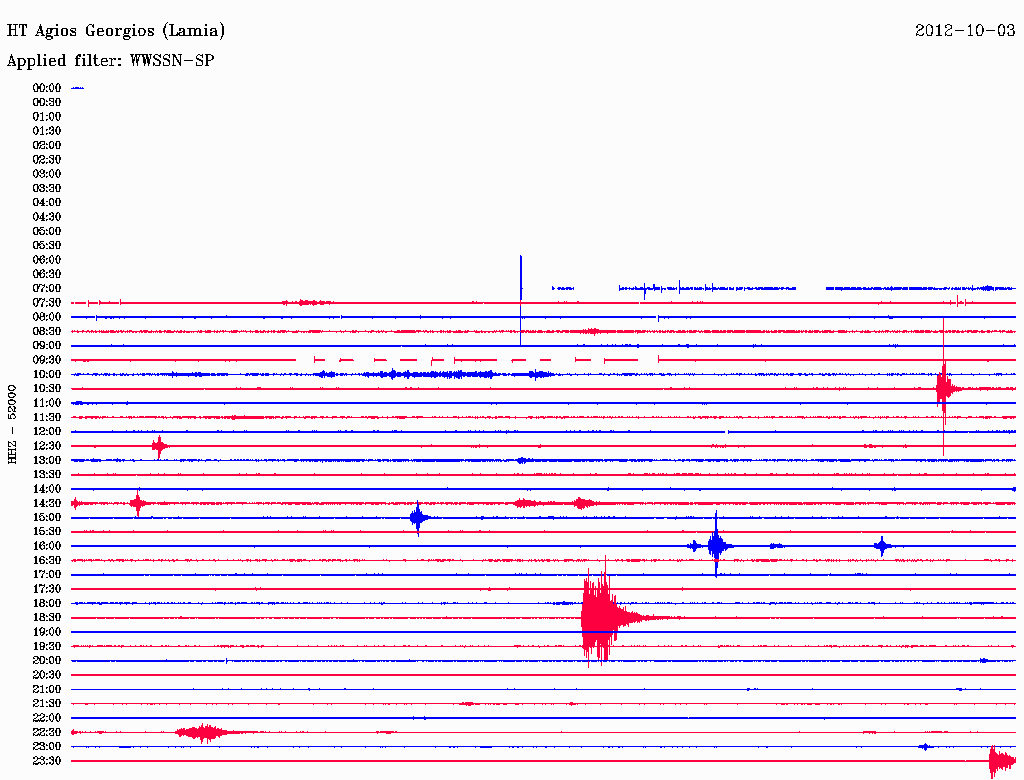Click the 08:30 time label

tap(47, 331)
